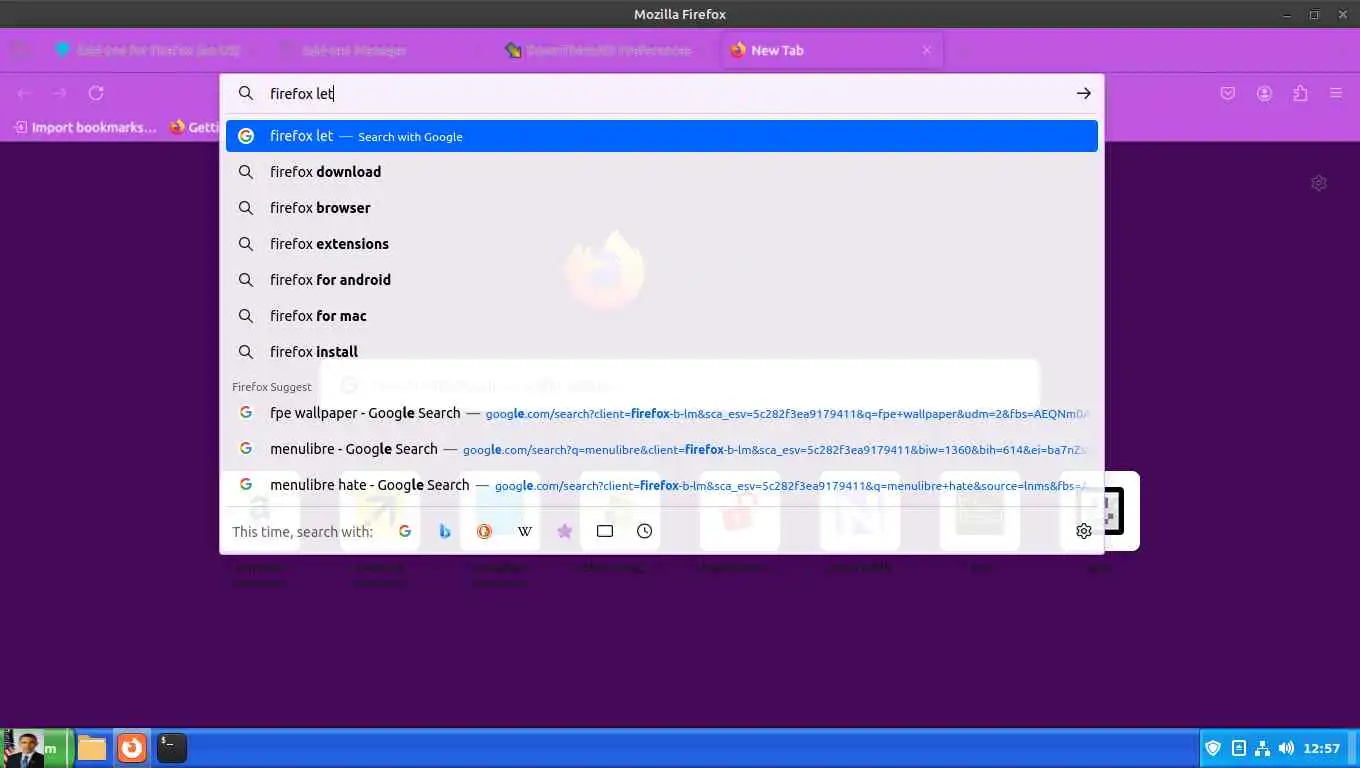Maximize the Mozilla Firefox window
1360x768 pixels.
coord(1314,14)
